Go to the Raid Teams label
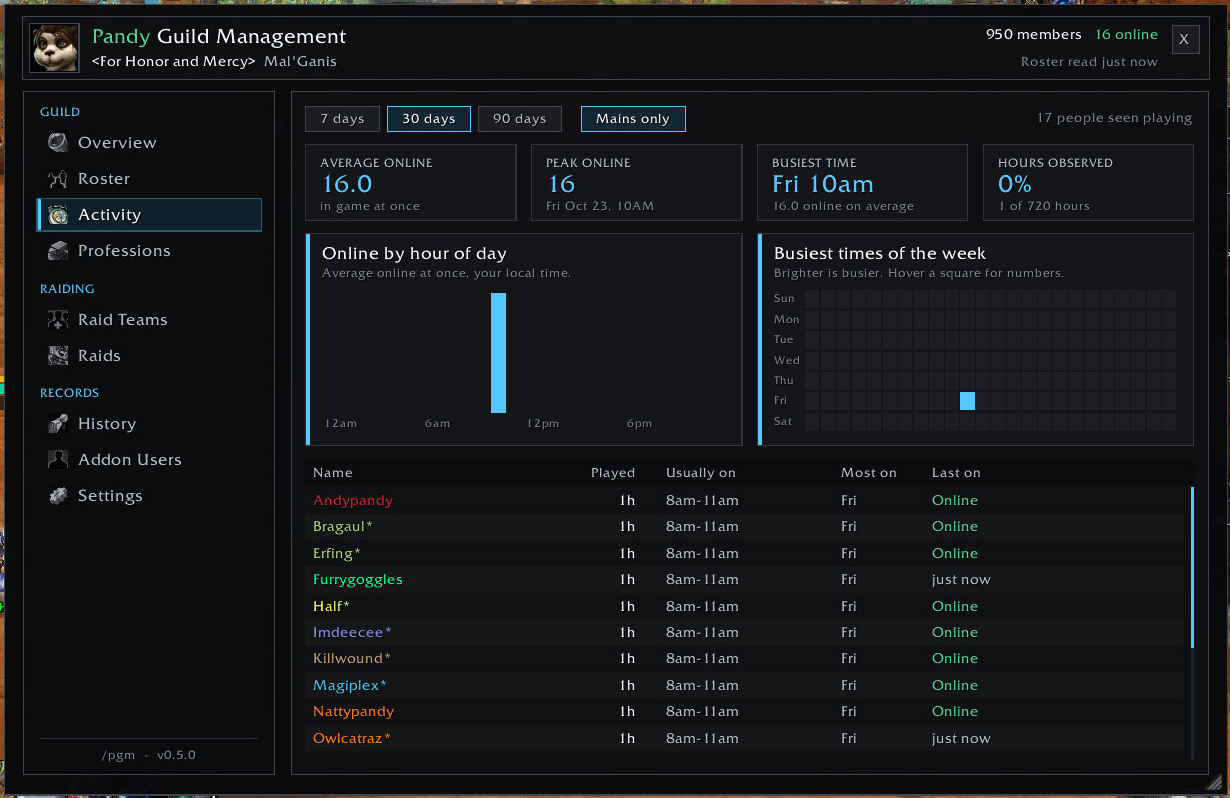The image size is (1230, 798). click(123, 320)
